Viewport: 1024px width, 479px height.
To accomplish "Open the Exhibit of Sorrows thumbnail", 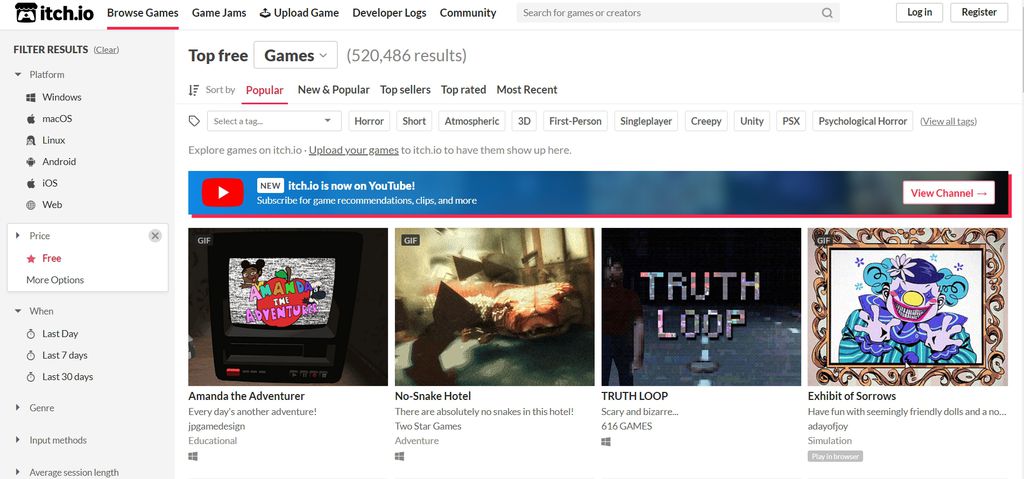I will 908,307.
